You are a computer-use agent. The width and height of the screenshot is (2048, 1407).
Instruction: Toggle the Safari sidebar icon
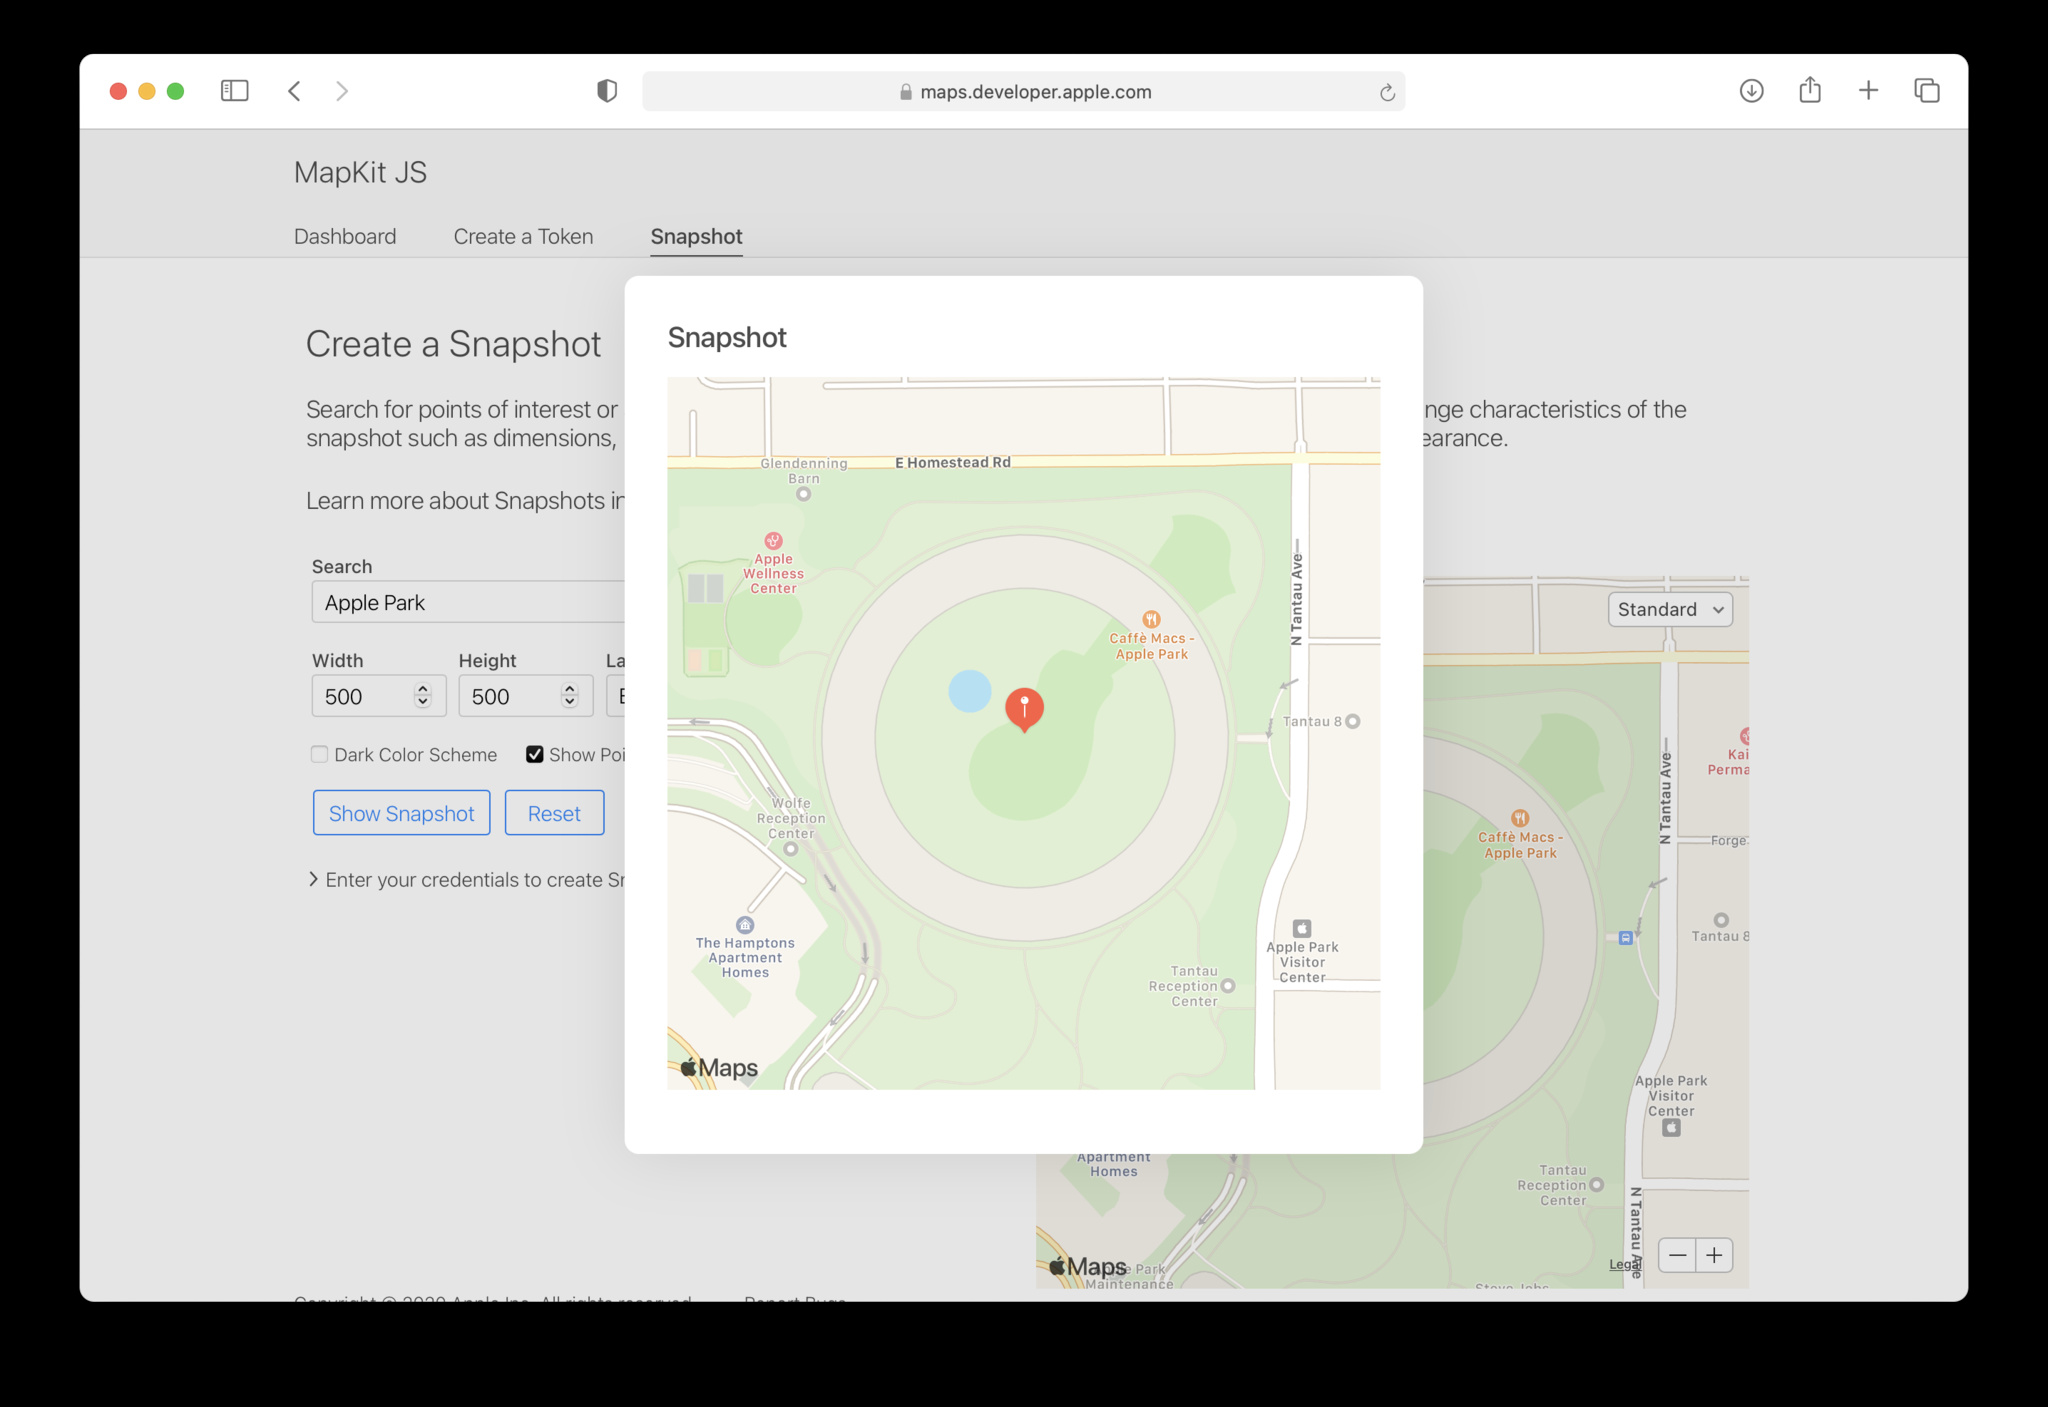234,91
